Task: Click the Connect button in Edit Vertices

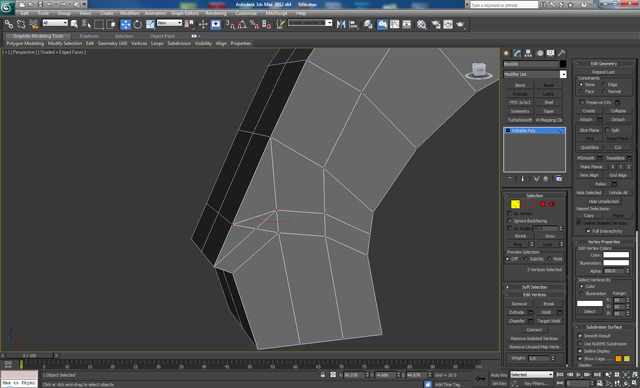Action: (534, 330)
